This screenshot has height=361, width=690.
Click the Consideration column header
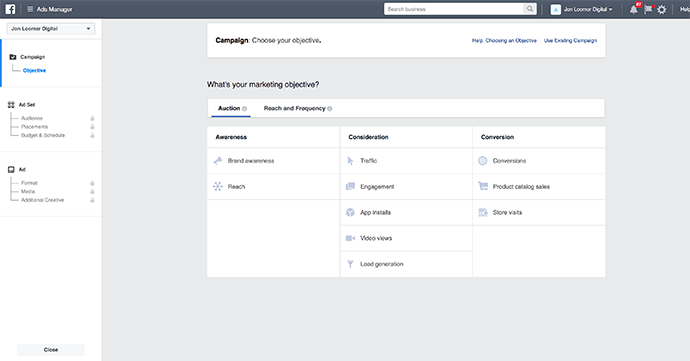[x=368, y=137]
